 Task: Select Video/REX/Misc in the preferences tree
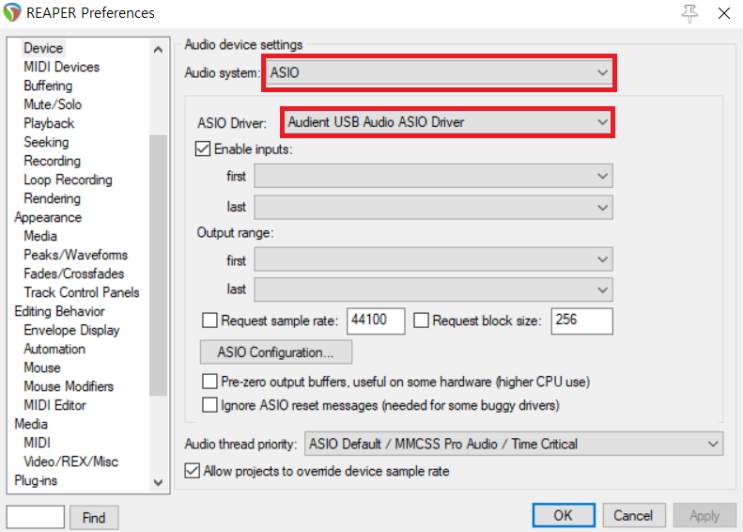coord(71,461)
